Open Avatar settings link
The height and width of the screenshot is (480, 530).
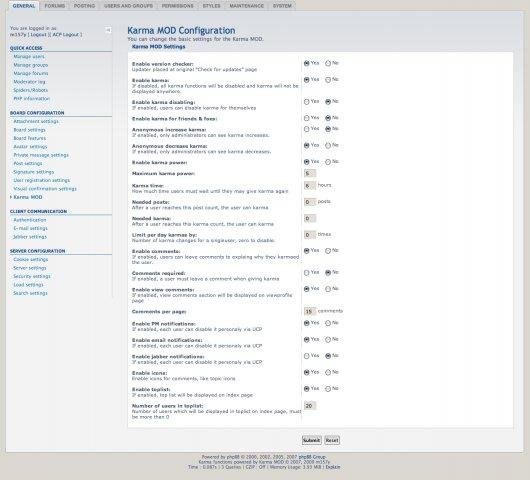click(30, 147)
